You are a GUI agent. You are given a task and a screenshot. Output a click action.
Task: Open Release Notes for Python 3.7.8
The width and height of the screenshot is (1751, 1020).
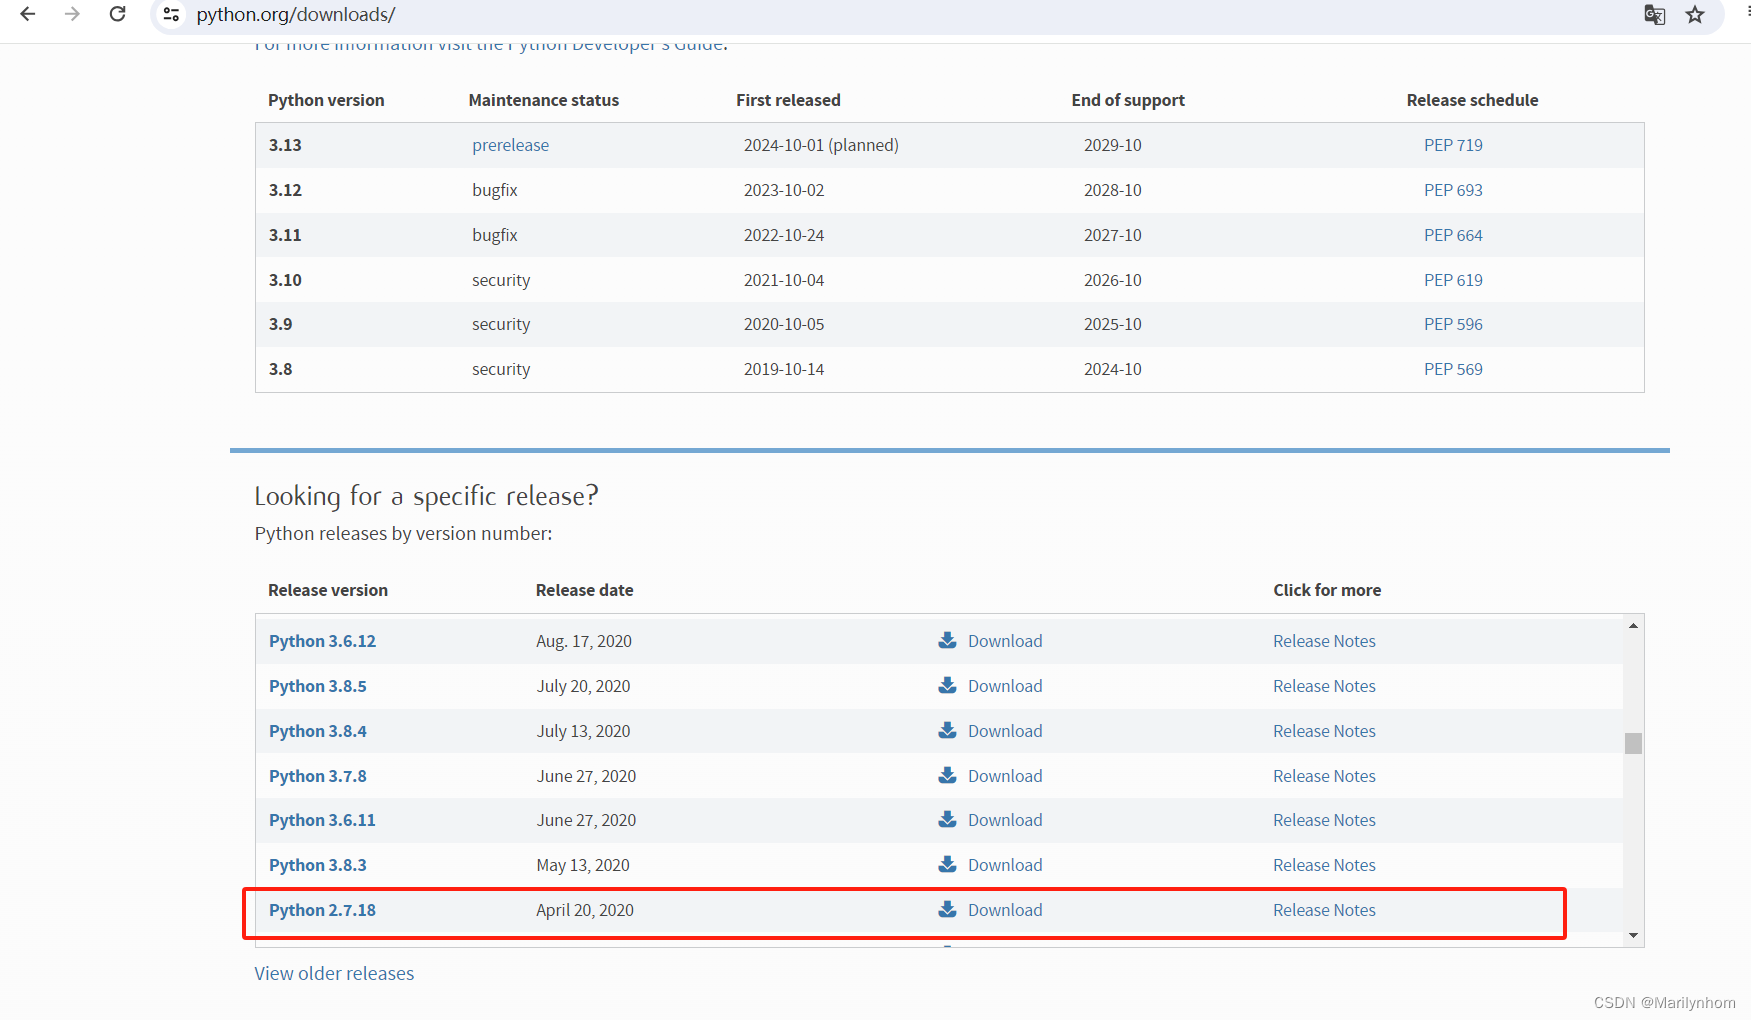(x=1324, y=776)
